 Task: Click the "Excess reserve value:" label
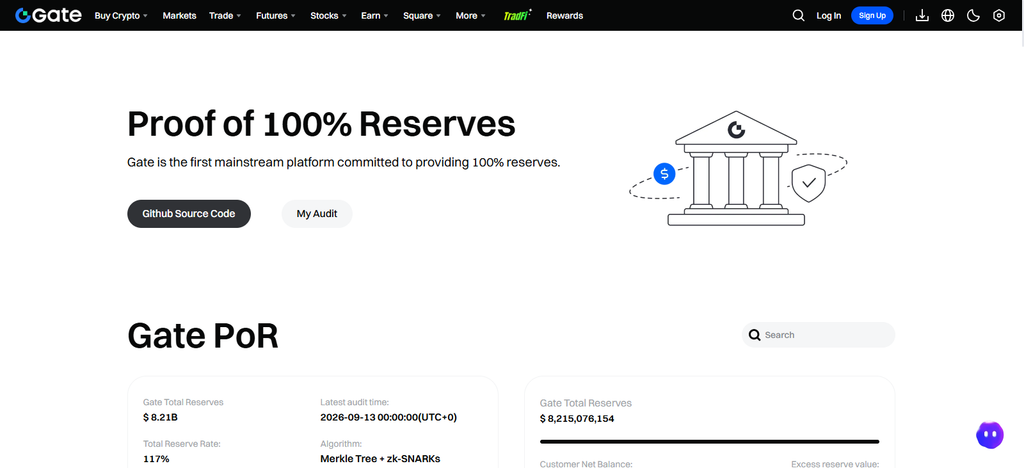coord(835,464)
